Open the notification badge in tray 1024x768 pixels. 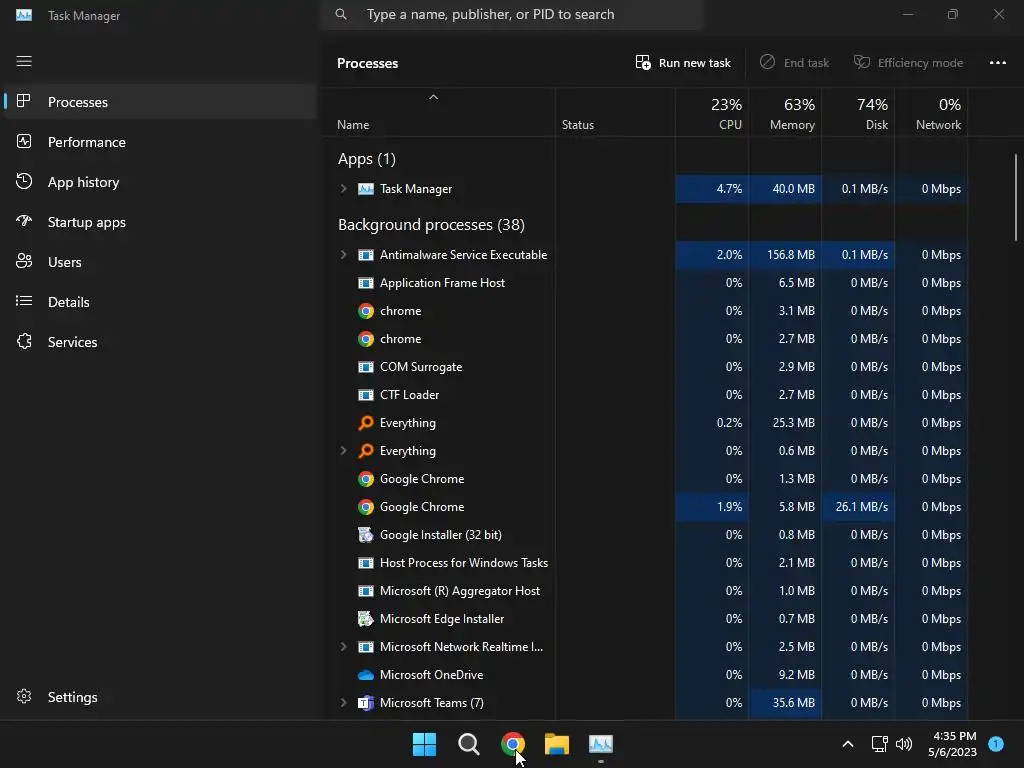pos(996,744)
